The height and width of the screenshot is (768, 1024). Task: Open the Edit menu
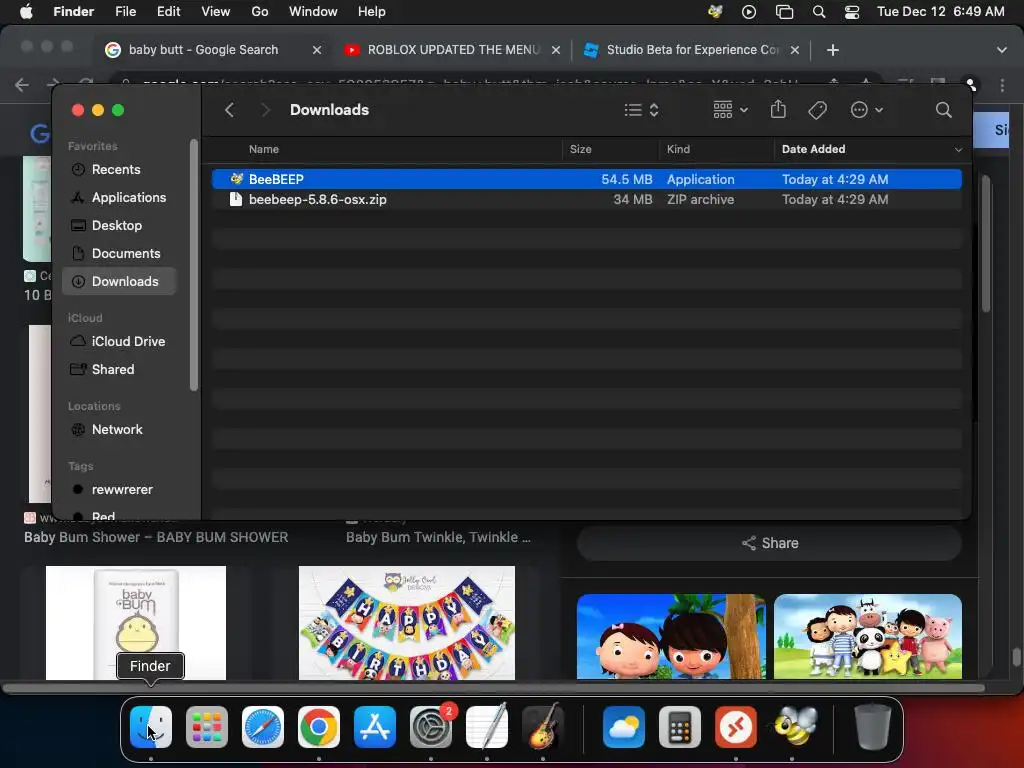coord(168,12)
